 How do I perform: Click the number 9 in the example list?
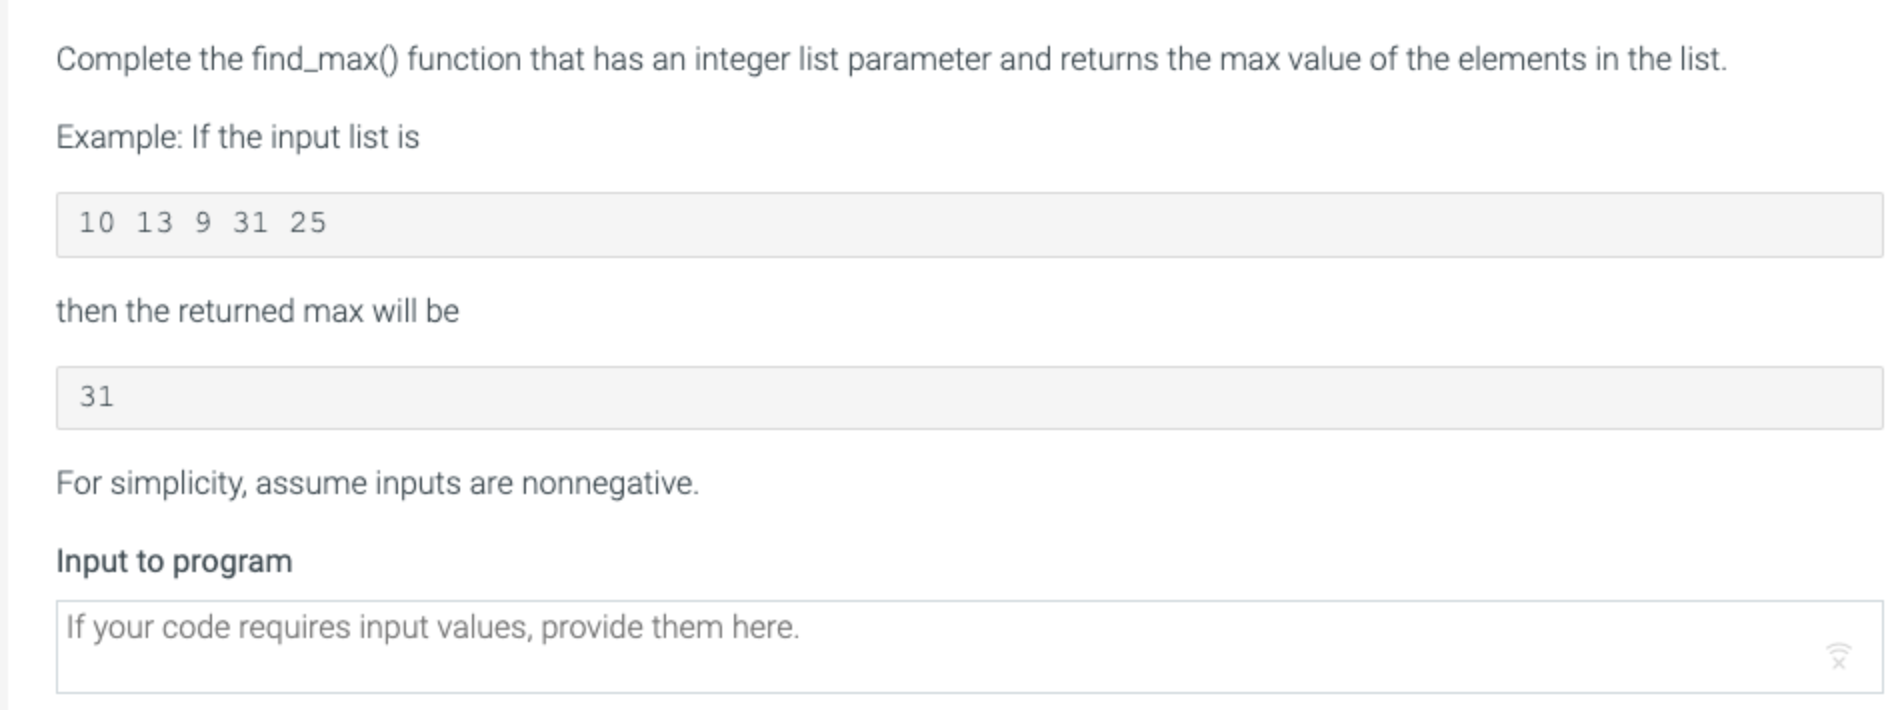203,222
